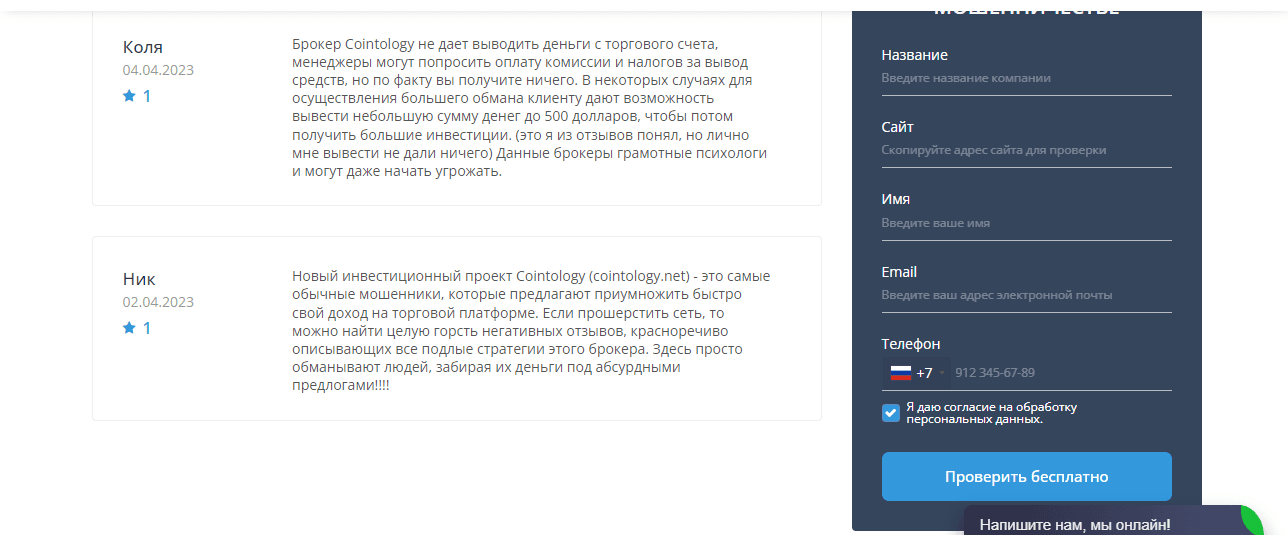Click the review date 04.04.2023

click(x=158, y=70)
